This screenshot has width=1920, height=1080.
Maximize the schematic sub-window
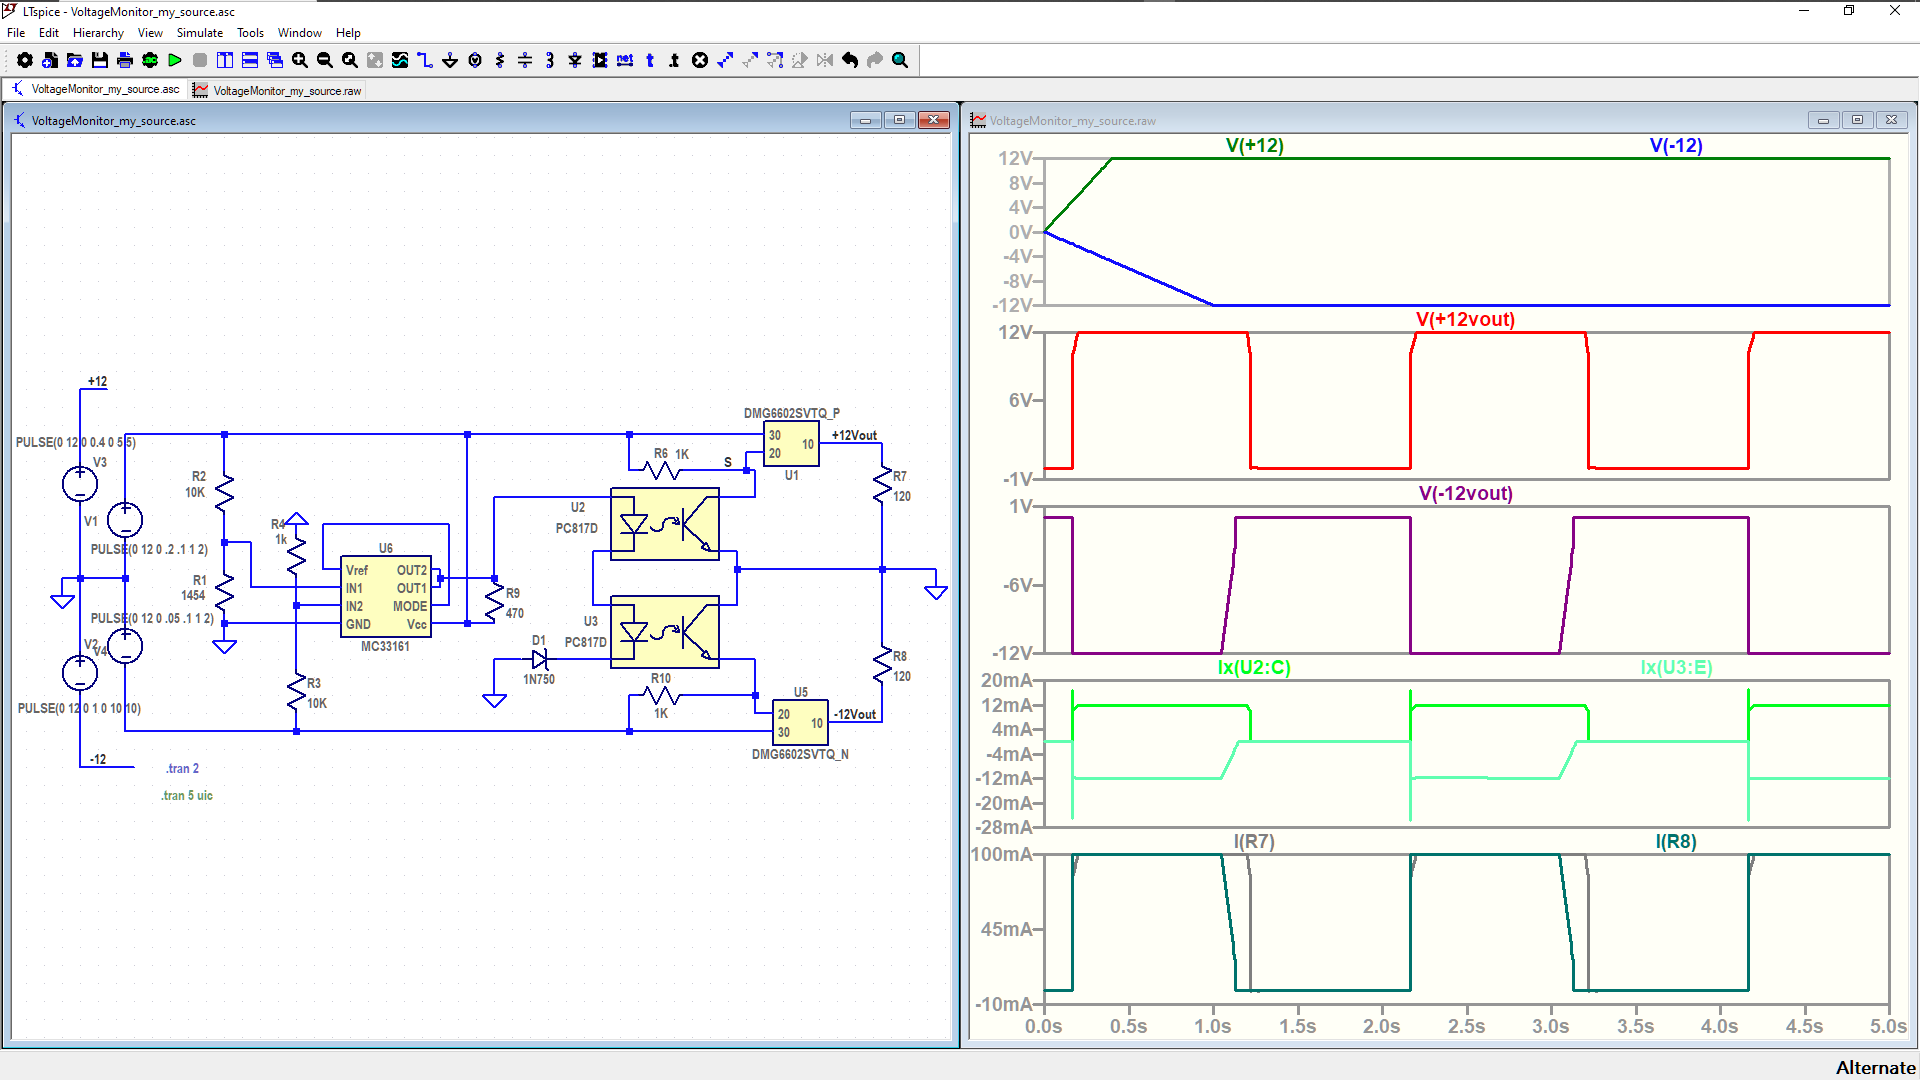click(899, 120)
